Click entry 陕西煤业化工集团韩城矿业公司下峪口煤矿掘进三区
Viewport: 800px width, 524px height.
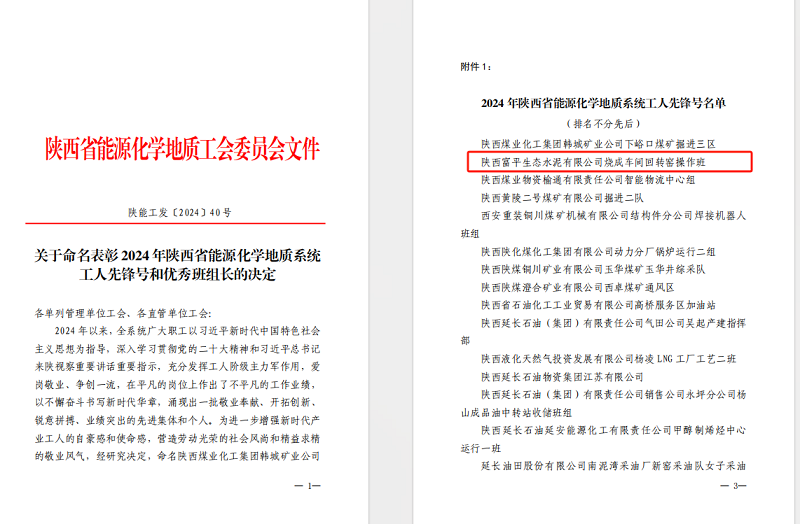pyautogui.click(x=598, y=144)
